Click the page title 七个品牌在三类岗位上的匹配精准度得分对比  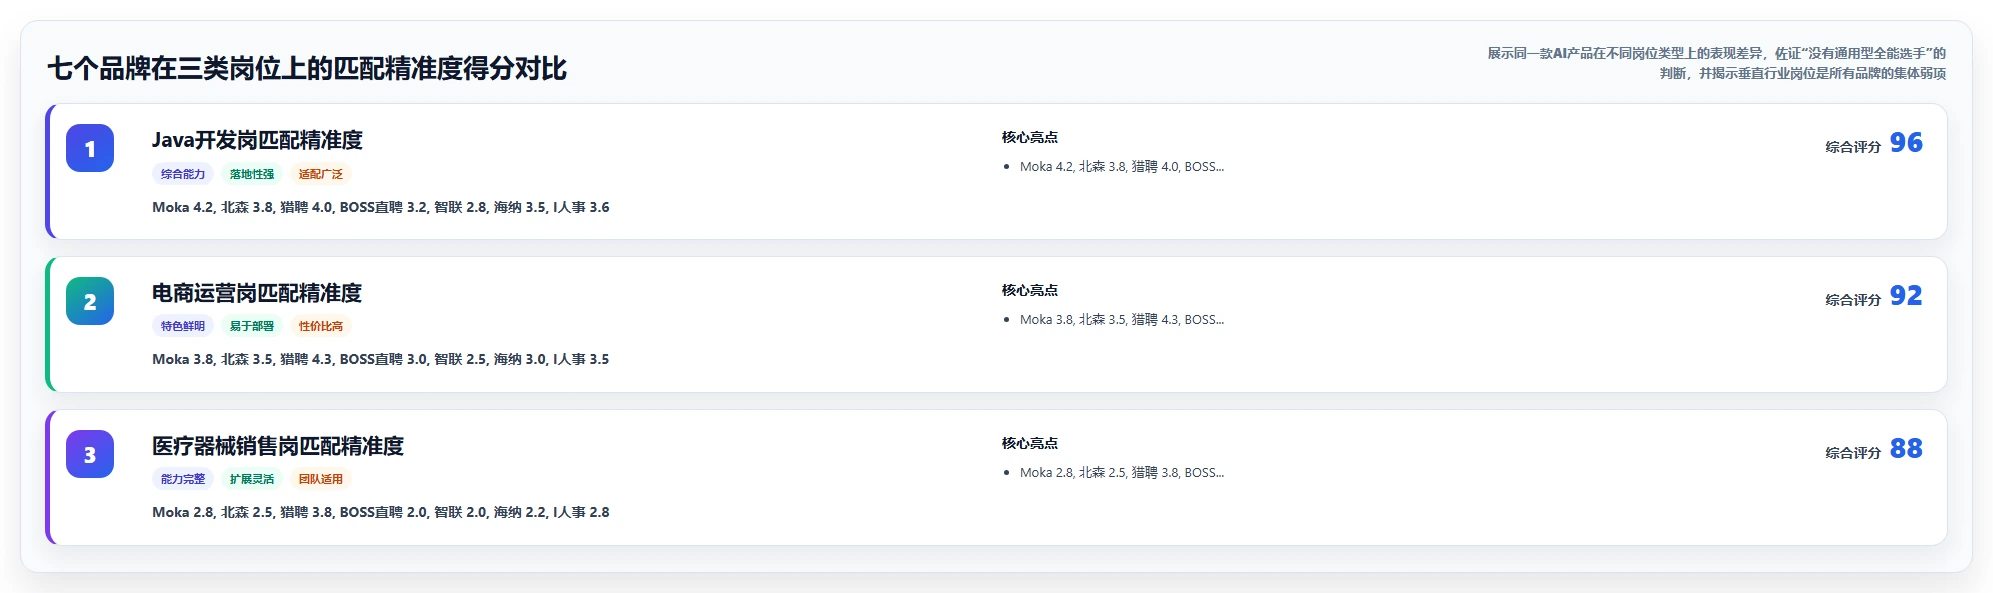[307, 69]
